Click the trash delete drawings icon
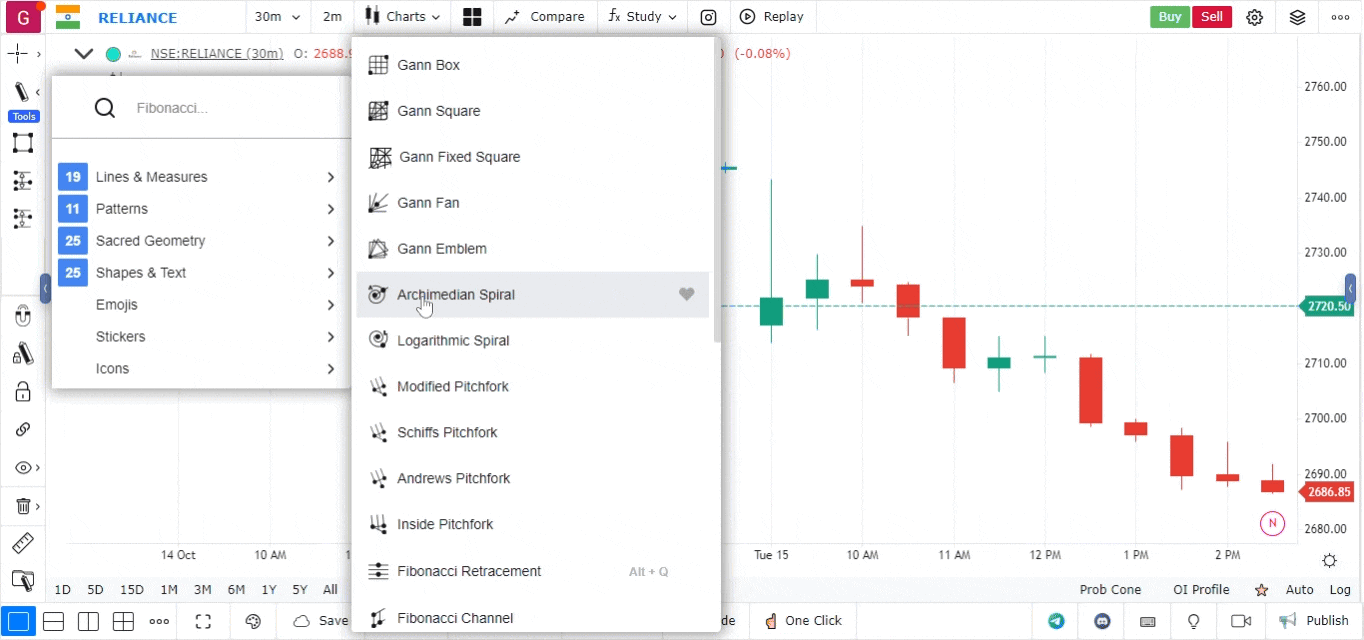This screenshot has width=1364, height=640. point(22,506)
